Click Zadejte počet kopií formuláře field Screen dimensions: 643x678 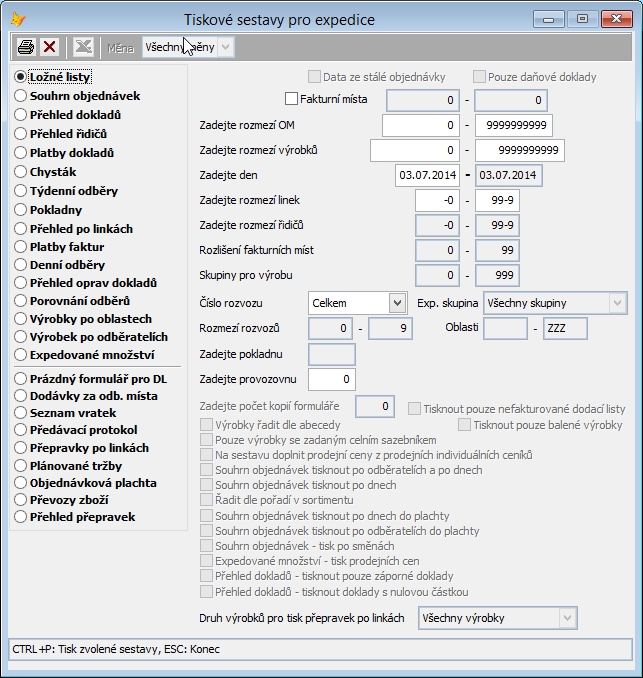[x=375, y=406]
